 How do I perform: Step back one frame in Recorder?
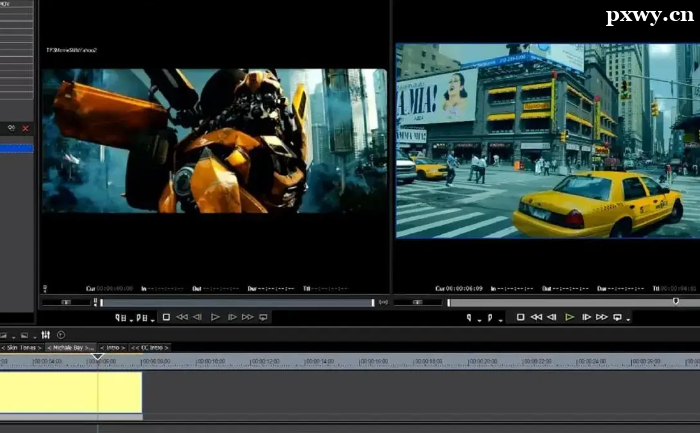552,317
